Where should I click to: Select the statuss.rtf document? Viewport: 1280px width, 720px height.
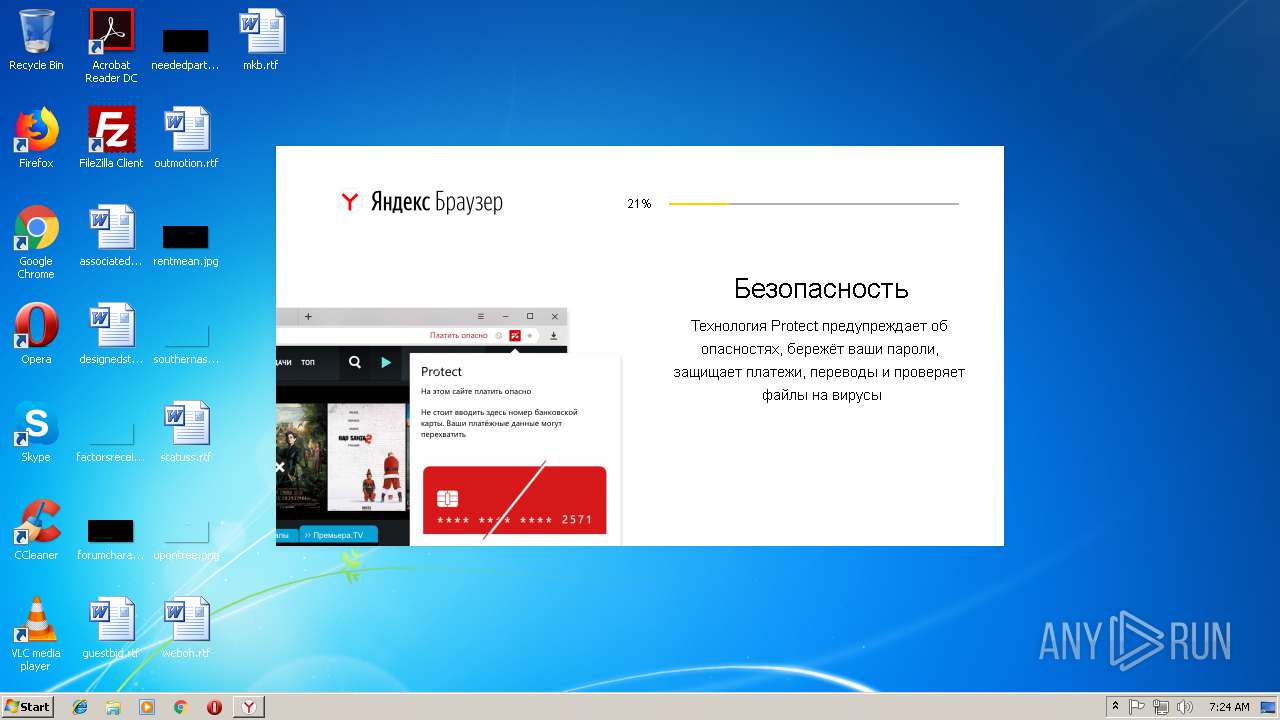click(186, 432)
